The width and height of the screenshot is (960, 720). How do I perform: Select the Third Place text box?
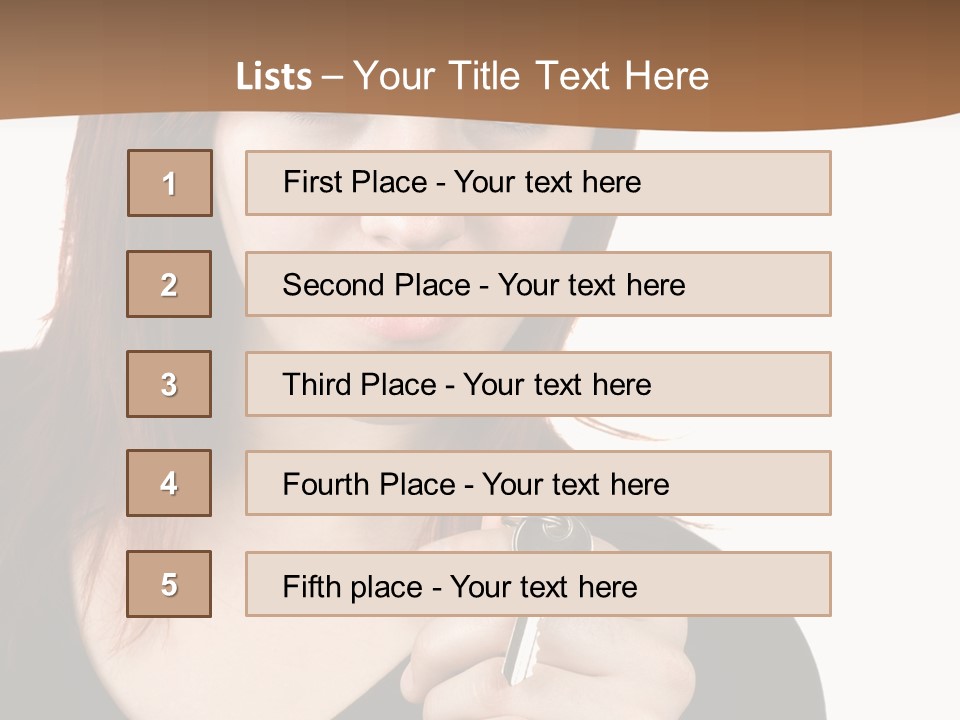[x=538, y=384]
